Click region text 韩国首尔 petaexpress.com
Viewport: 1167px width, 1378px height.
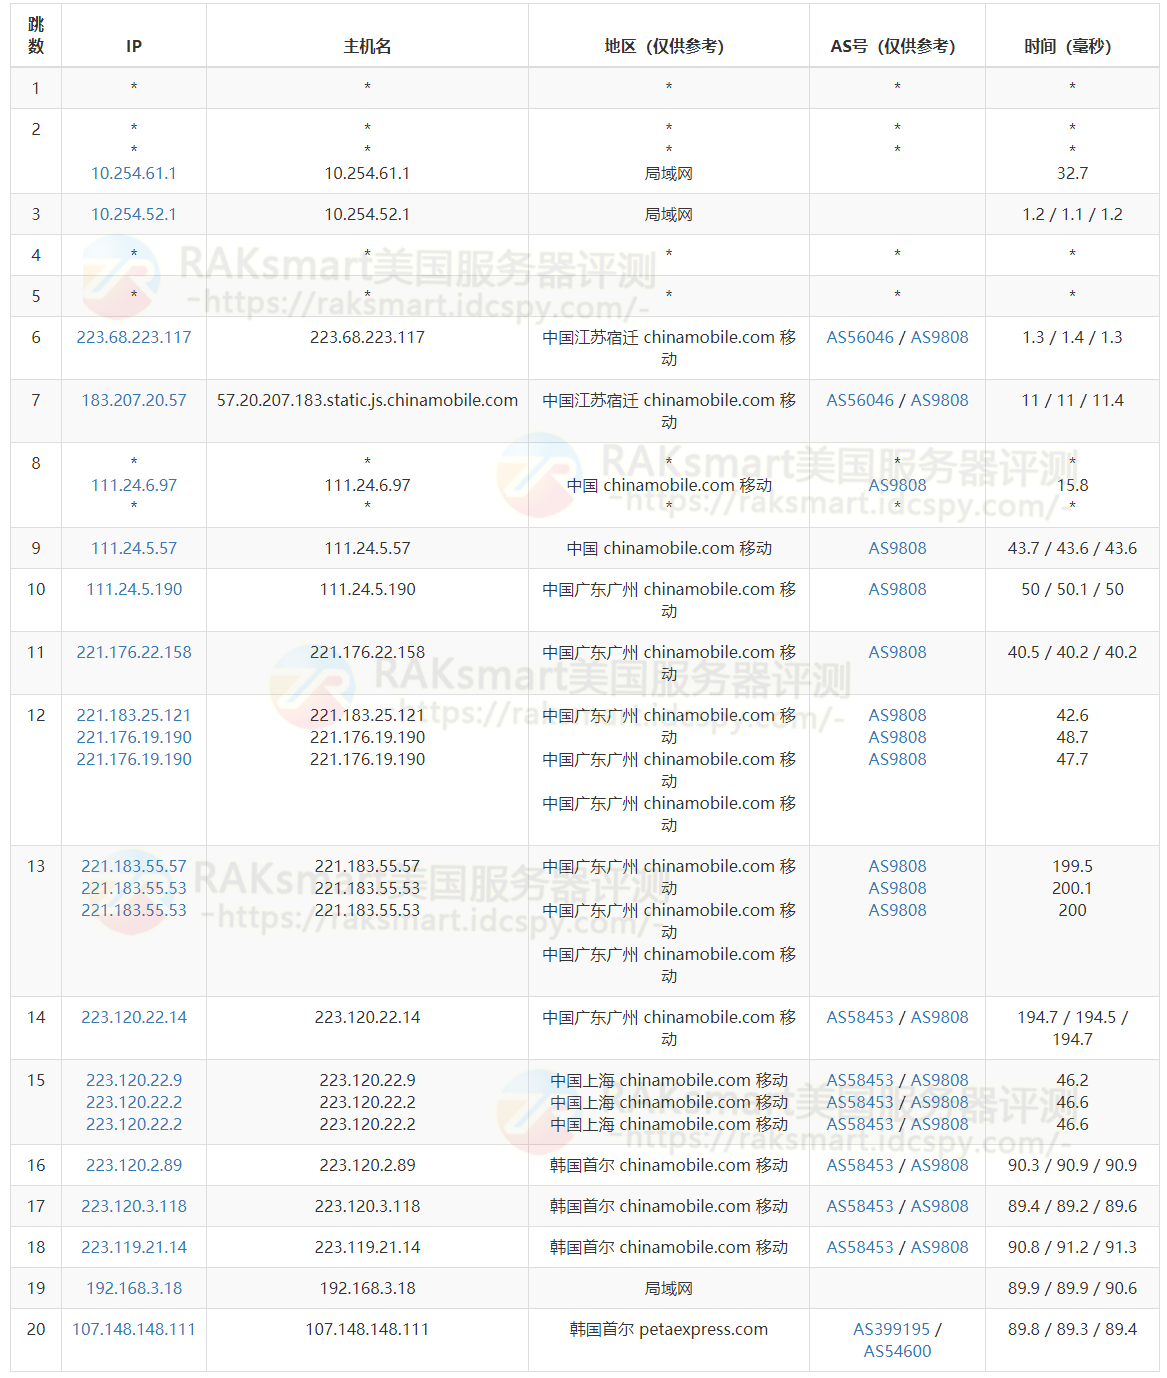(x=669, y=1329)
